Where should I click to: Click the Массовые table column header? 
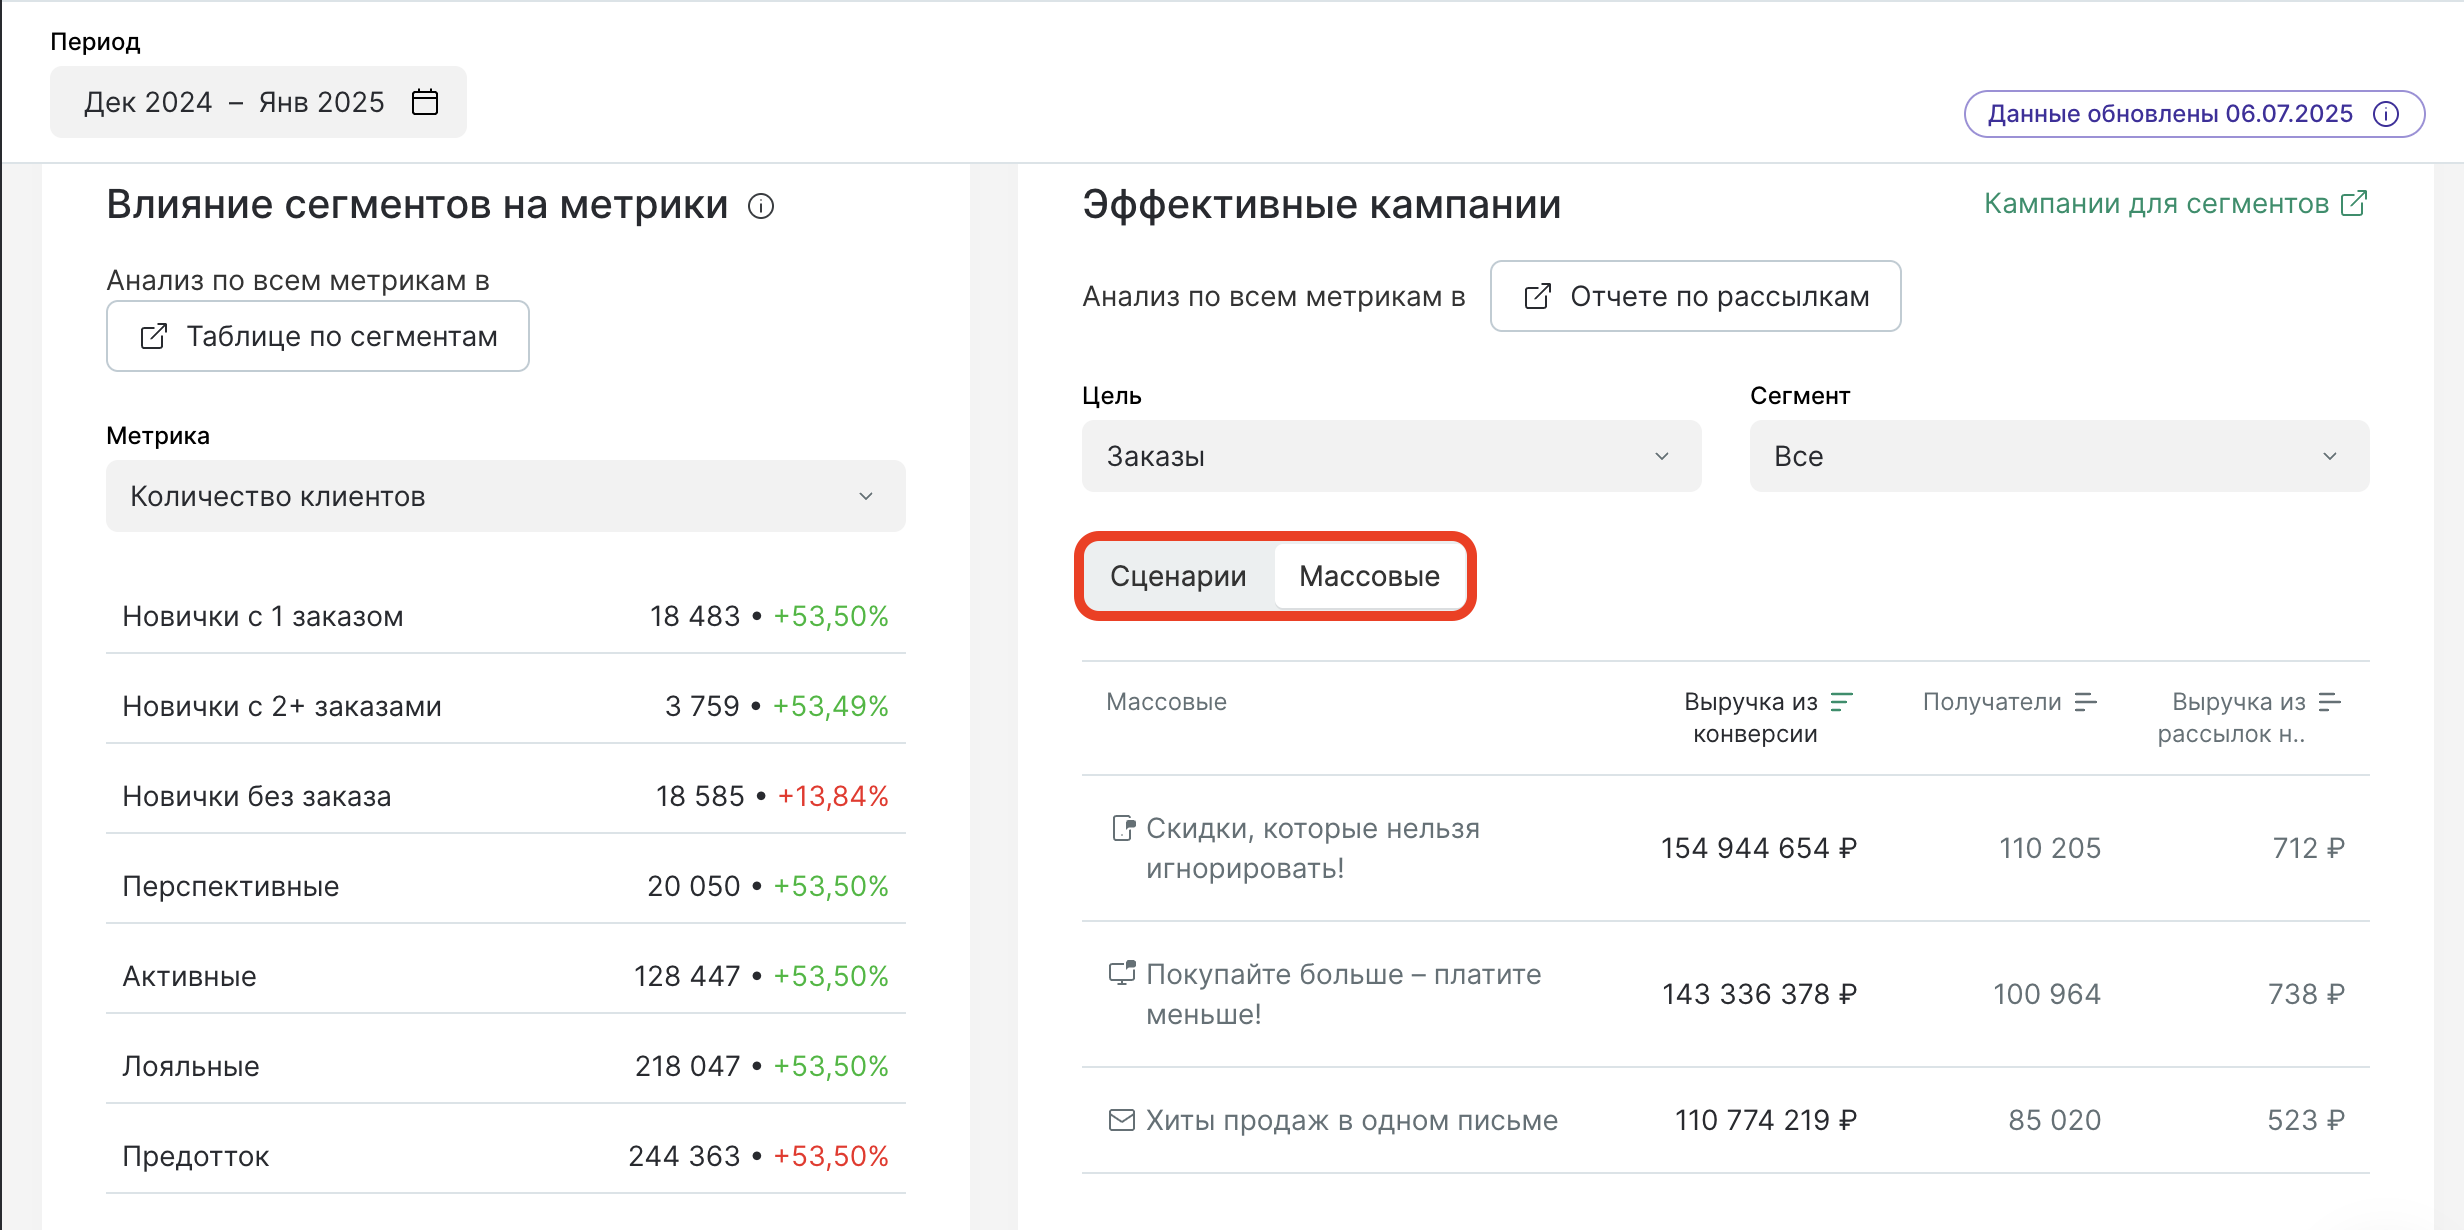click(1166, 702)
